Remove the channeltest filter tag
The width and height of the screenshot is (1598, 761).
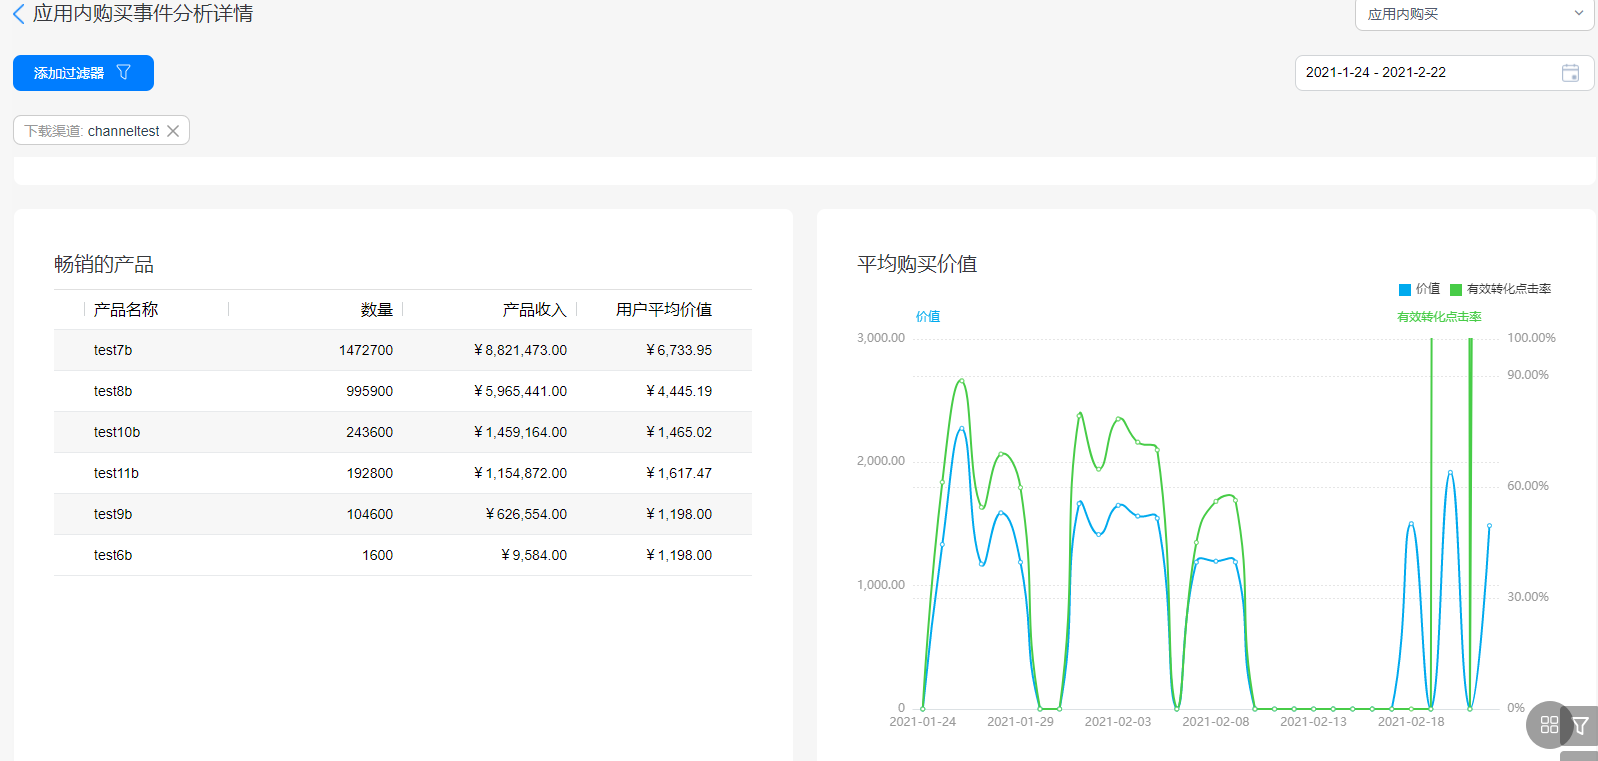[173, 131]
